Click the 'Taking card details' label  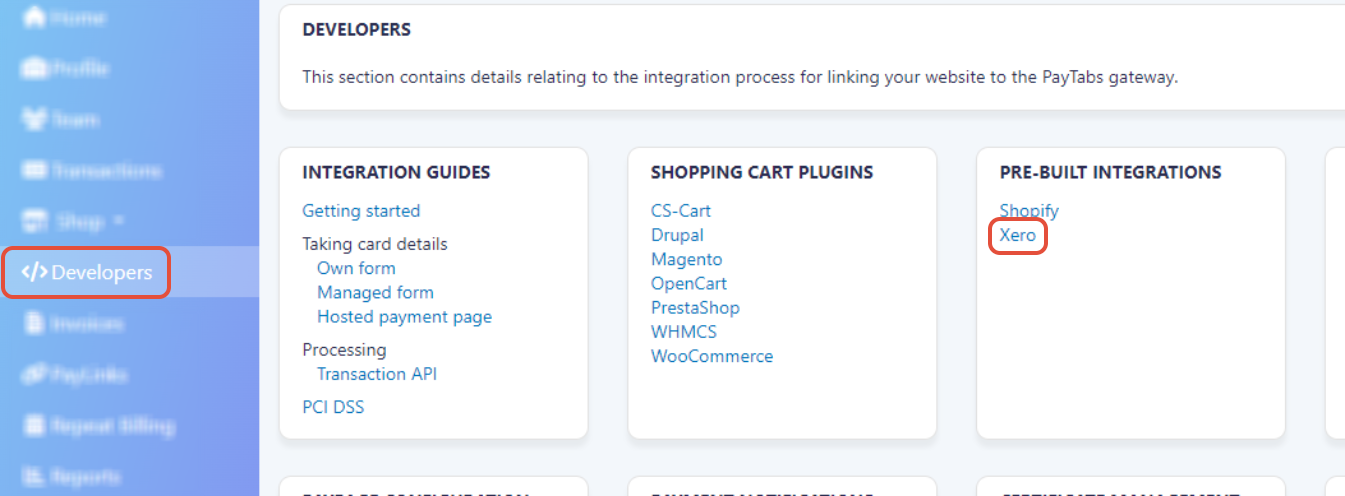pos(375,244)
